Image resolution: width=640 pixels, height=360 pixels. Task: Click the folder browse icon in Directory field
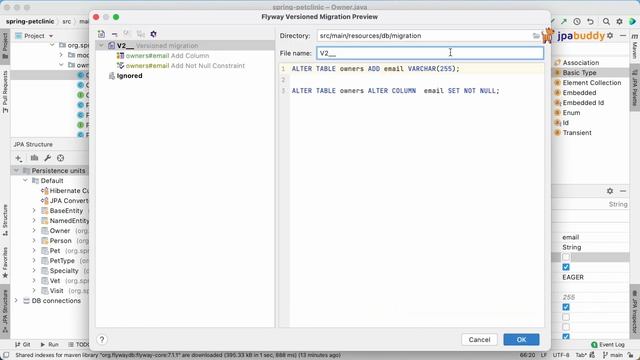(x=536, y=36)
